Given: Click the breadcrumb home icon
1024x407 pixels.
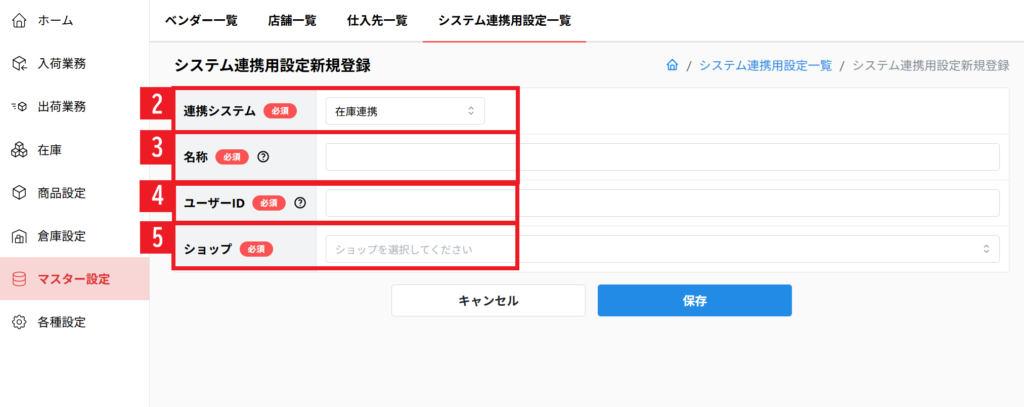Looking at the screenshot, I should pyautogui.click(x=672, y=66).
